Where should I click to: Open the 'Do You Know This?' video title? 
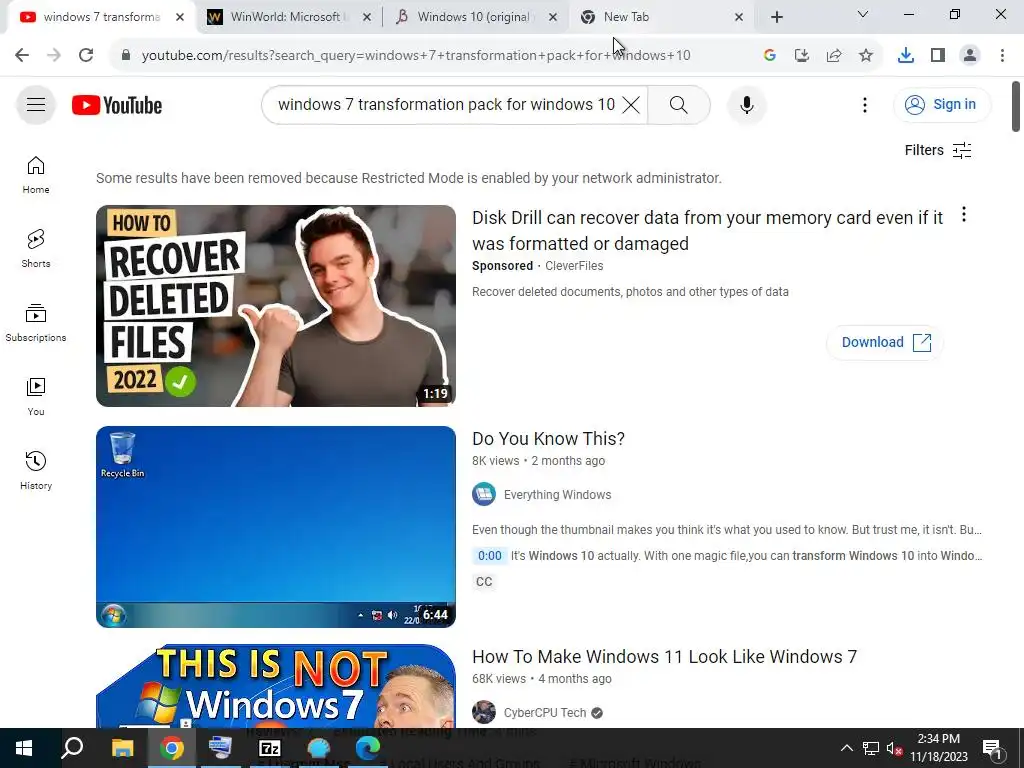[x=549, y=439]
